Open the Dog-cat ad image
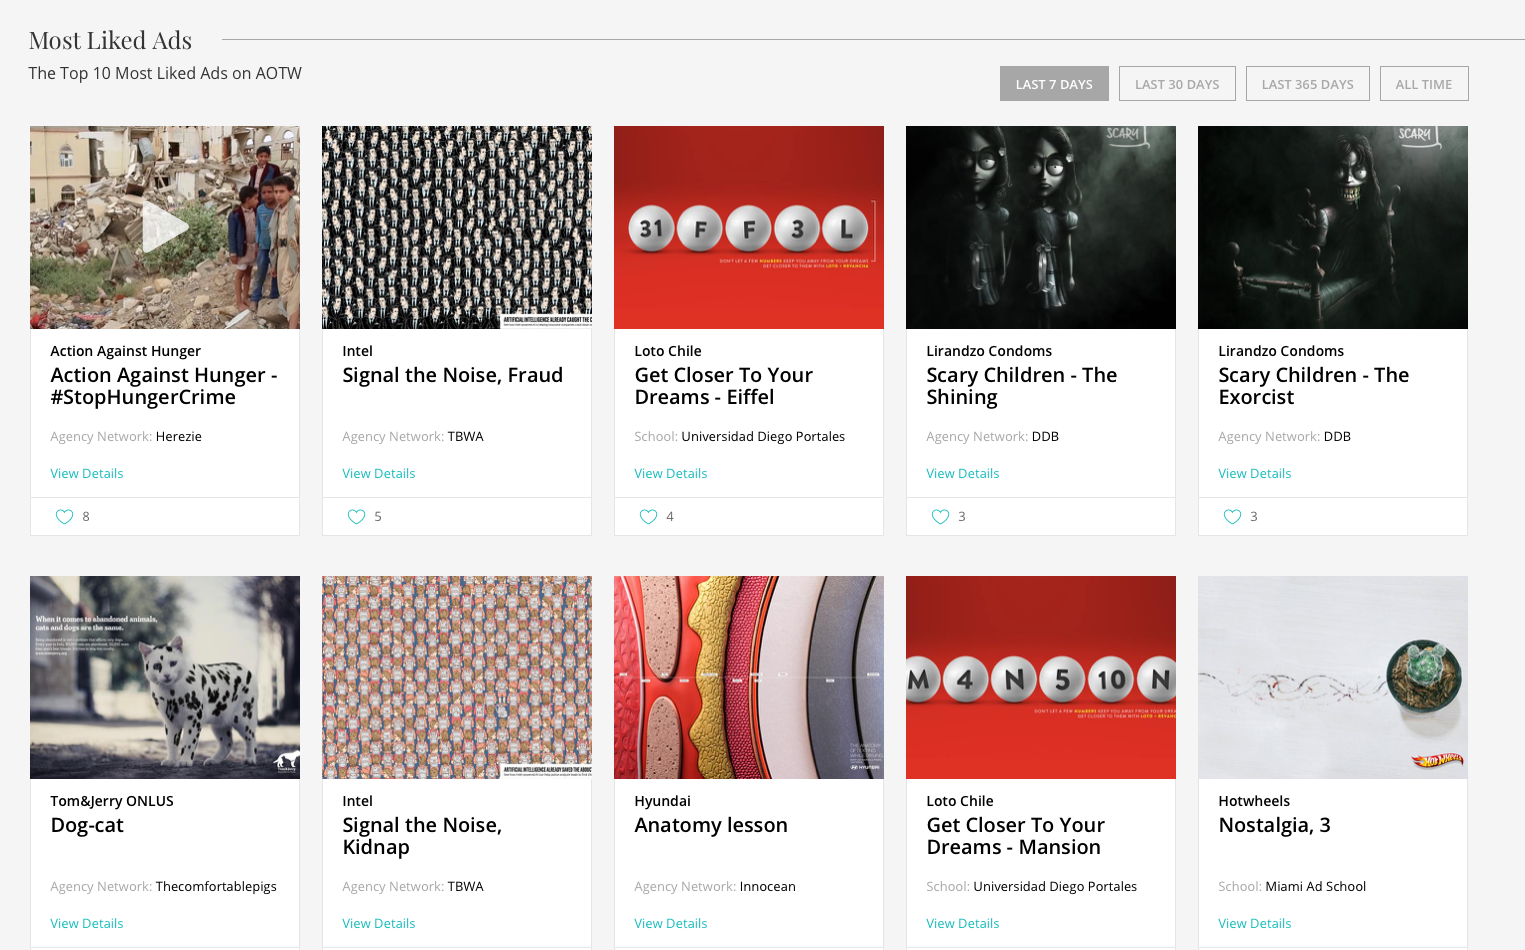Viewport: 1525px width, 950px height. pyautogui.click(x=165, y=677)
